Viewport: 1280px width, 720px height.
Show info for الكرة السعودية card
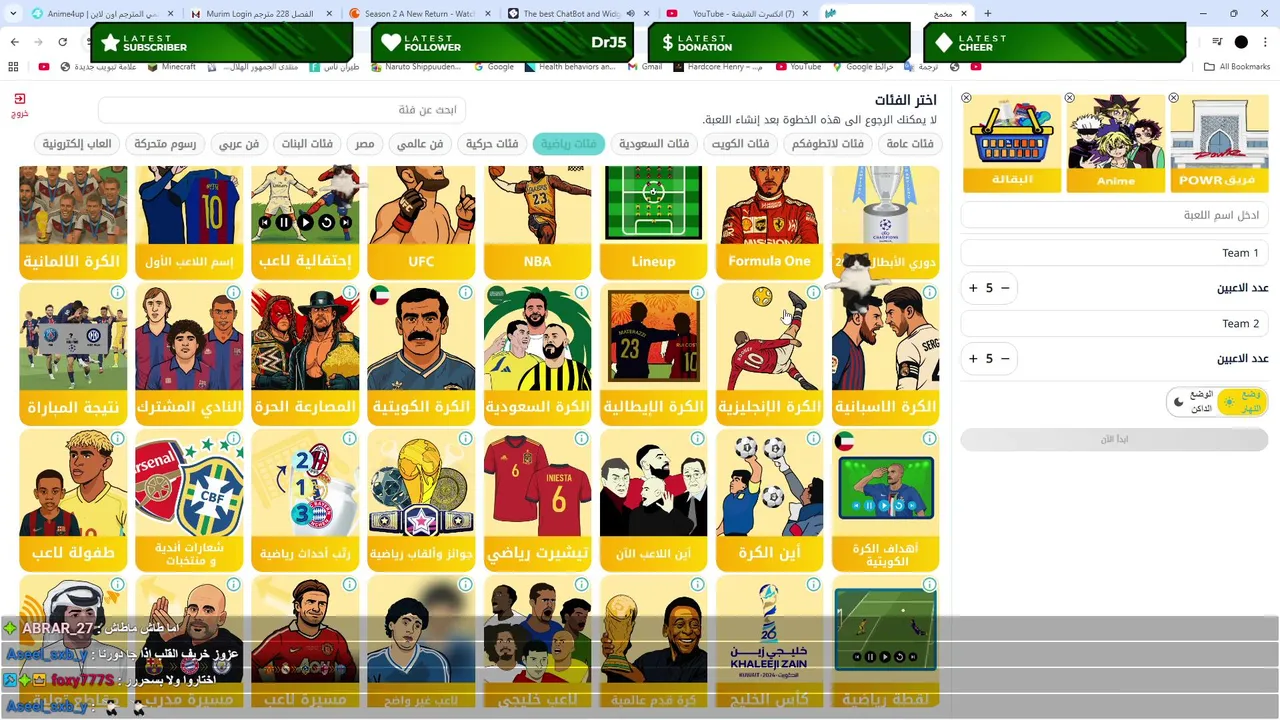pyautogui.click(x=581, y=293)
